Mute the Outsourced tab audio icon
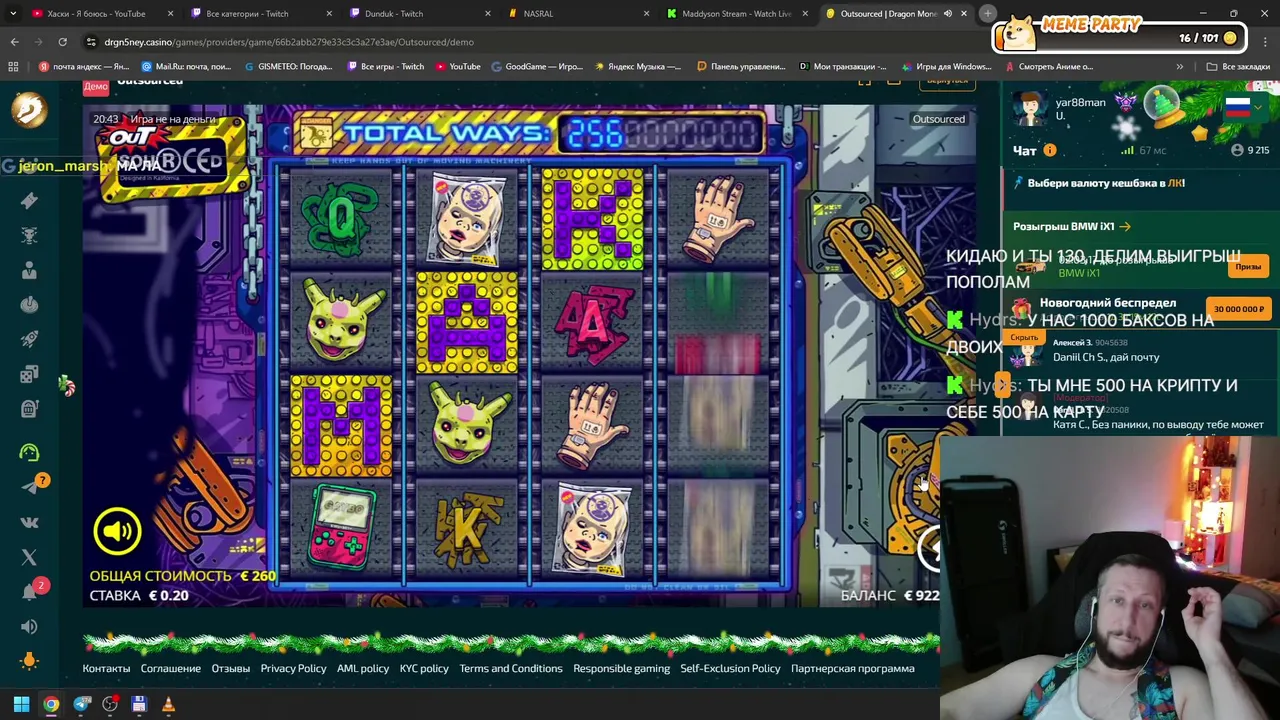This screenshot has height=720, width=1280. pos(947,14)
